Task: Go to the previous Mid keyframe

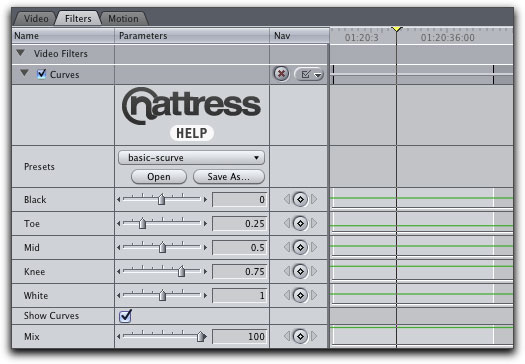Action: (287, 247)
